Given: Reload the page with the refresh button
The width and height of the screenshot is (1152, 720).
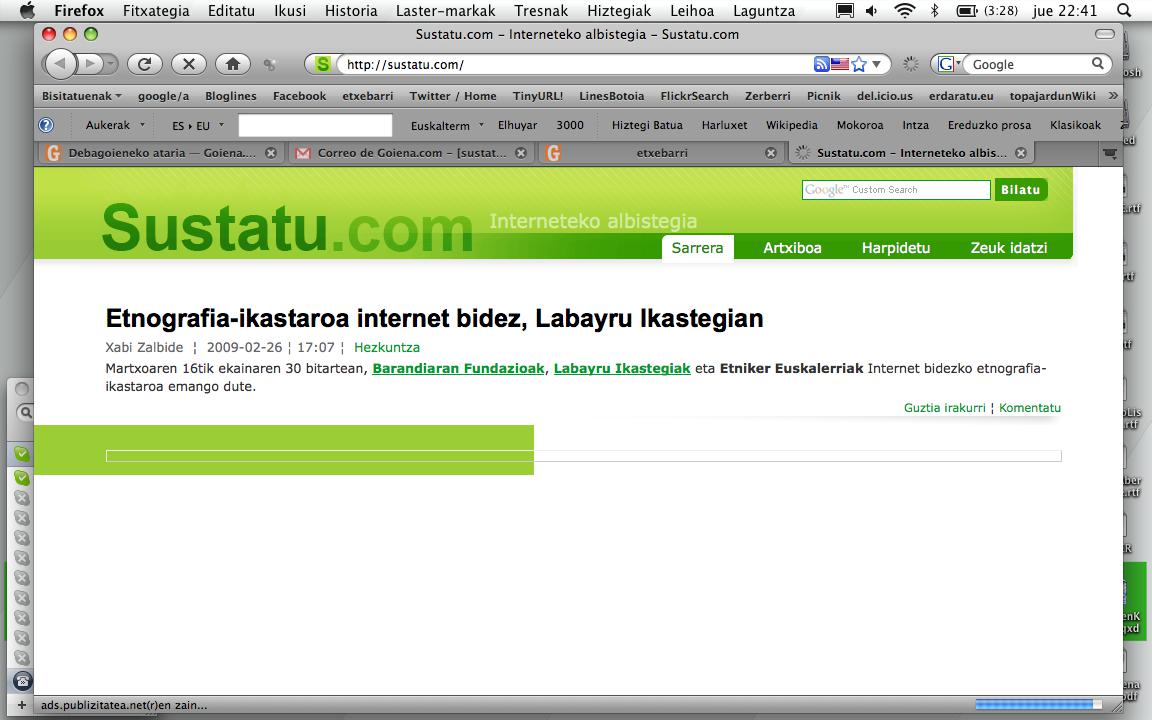Looking at the screenshot, I should (x=145, y=64).
